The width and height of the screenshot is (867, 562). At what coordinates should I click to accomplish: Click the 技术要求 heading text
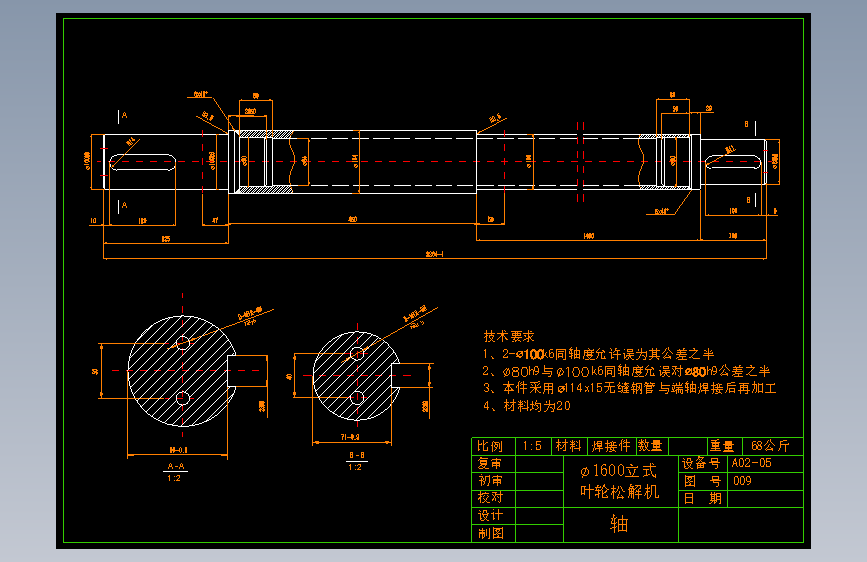(509, 336)
